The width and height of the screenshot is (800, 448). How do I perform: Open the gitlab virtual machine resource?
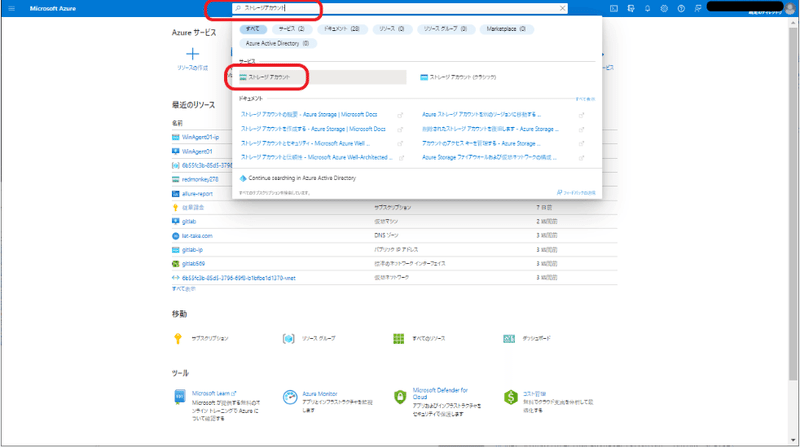[x=189, y=222]
